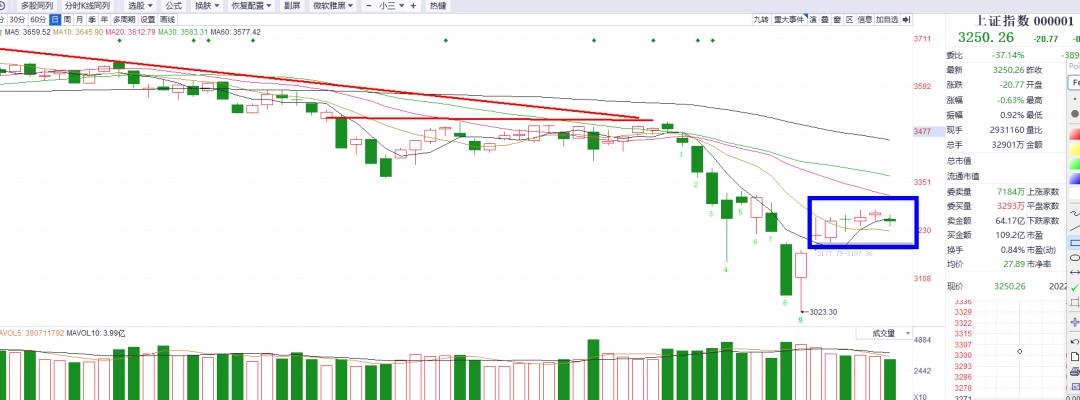Screen dimensions: 1080x400
Task: Select the straight line drawing tool
Action: click(1074, 228)
